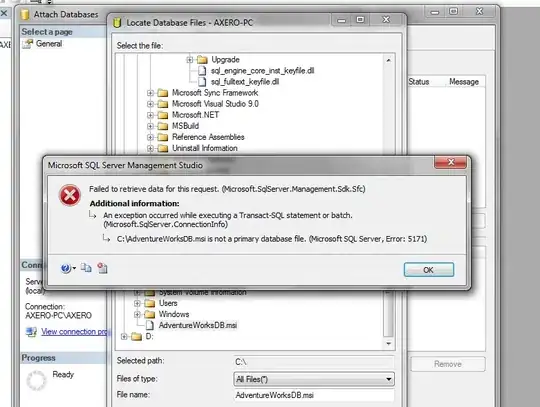Select the Windows folder icon
Image resolution: width=540 pixels, height=407 pixels.
(149, 314)
